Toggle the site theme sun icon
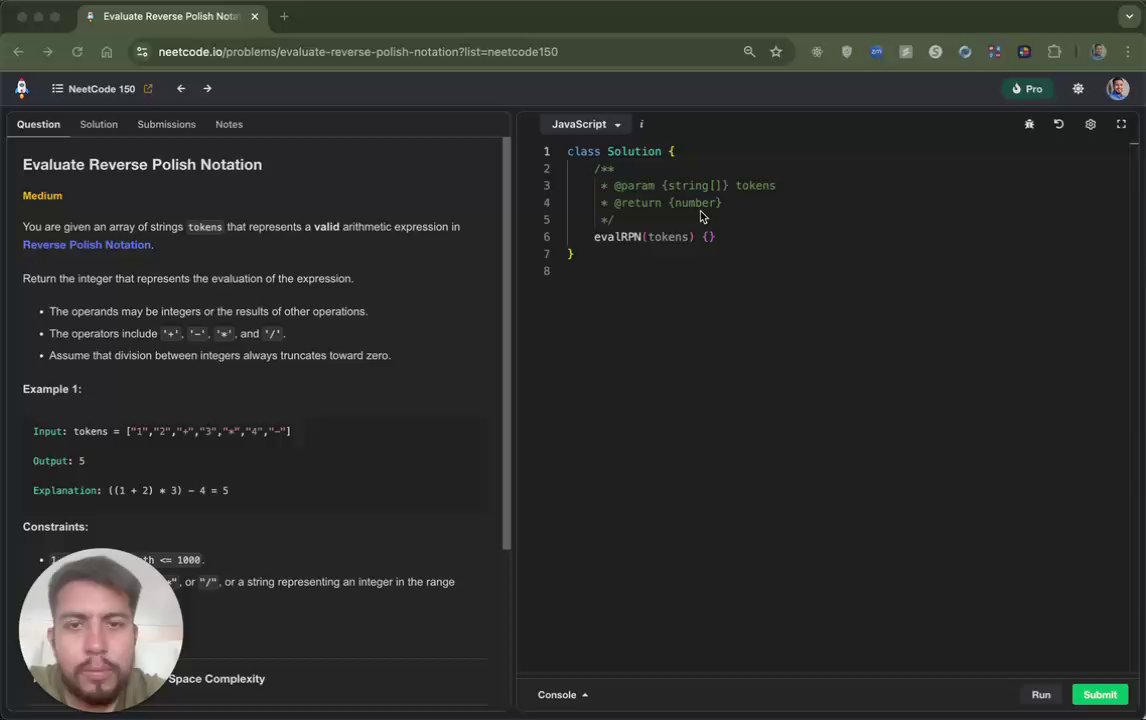The height and width of the screenshot is (720, 1146). pos(1078,89)
